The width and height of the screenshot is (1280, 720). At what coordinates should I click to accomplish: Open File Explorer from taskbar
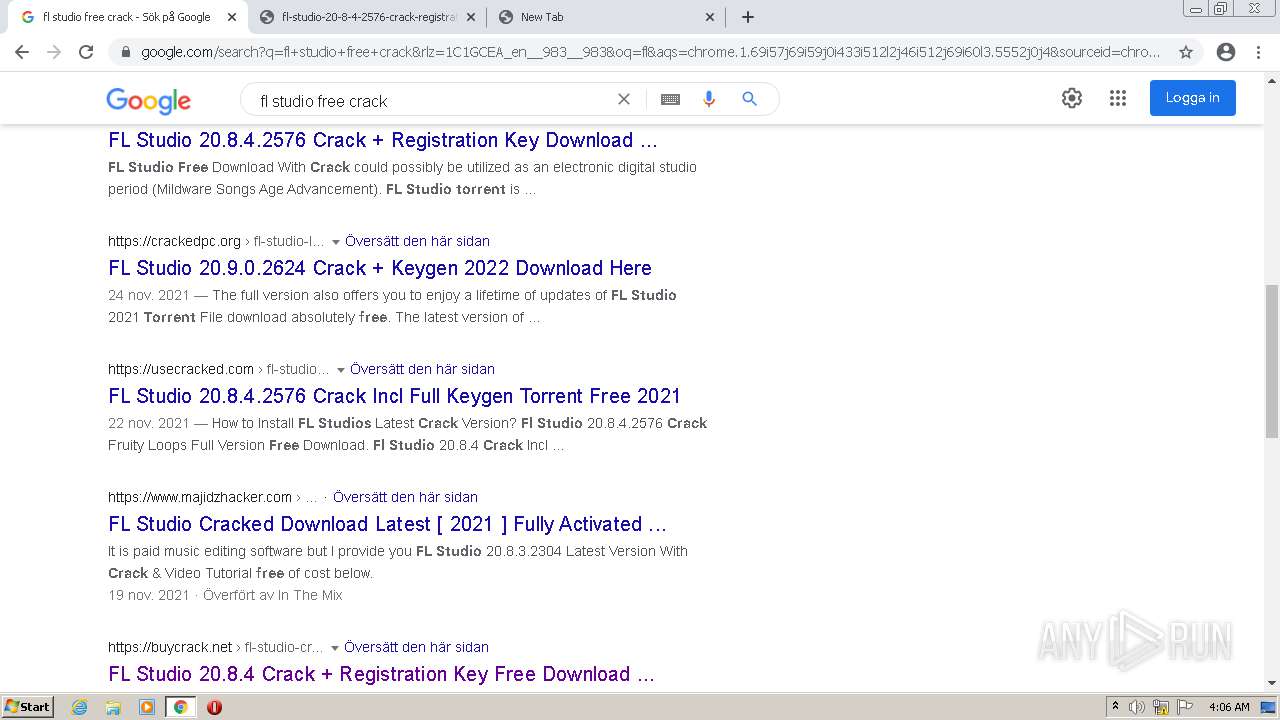[x=113, y=707]
